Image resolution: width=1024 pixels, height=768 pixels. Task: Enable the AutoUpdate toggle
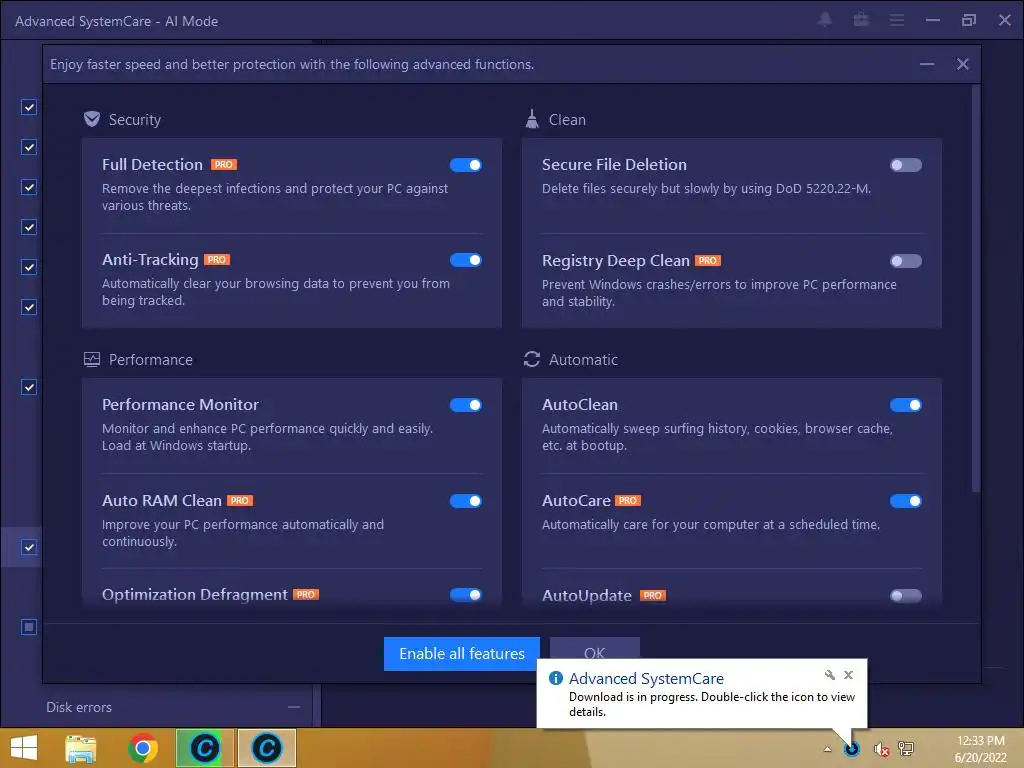click(x=906, y=596)
